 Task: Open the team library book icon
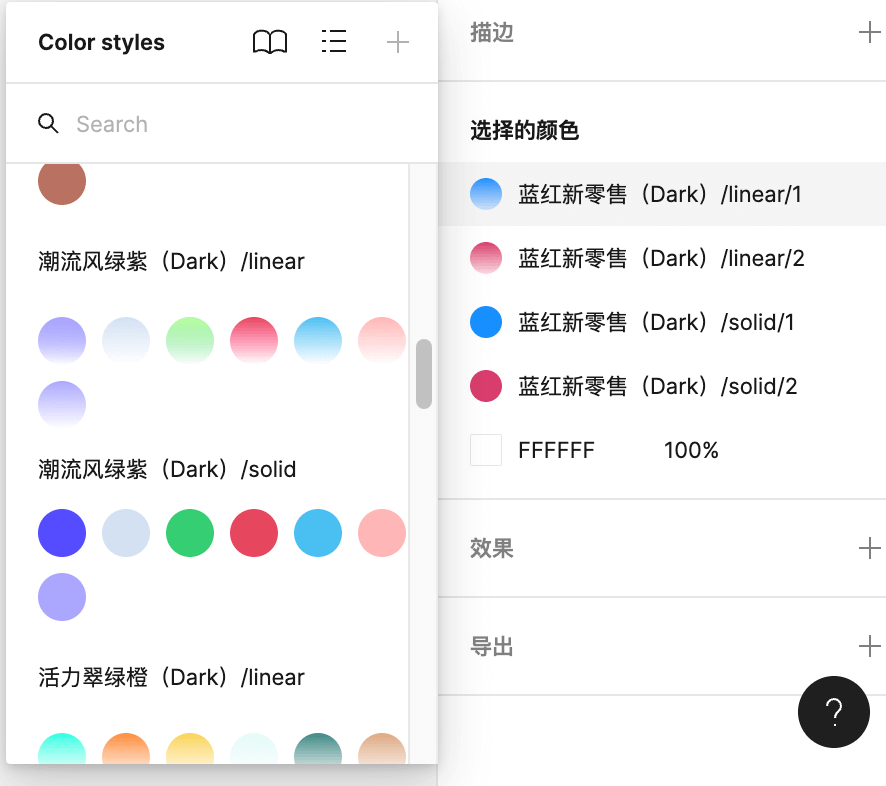[x=270, y=42]
